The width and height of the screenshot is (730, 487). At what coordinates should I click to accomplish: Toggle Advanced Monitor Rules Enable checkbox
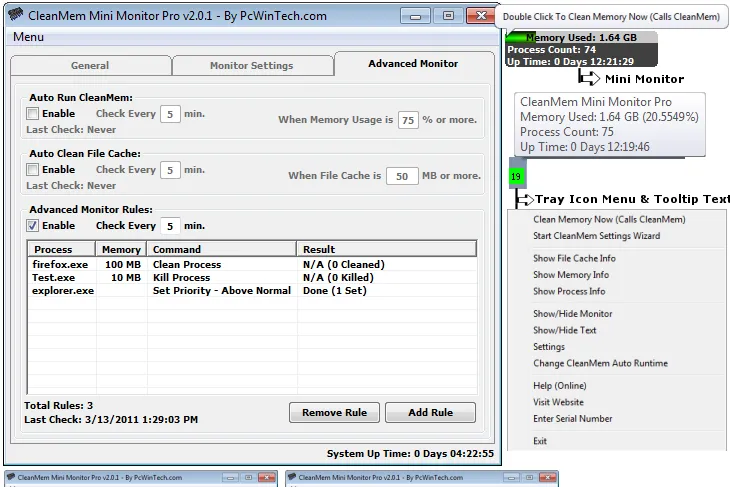pos(33,225)
